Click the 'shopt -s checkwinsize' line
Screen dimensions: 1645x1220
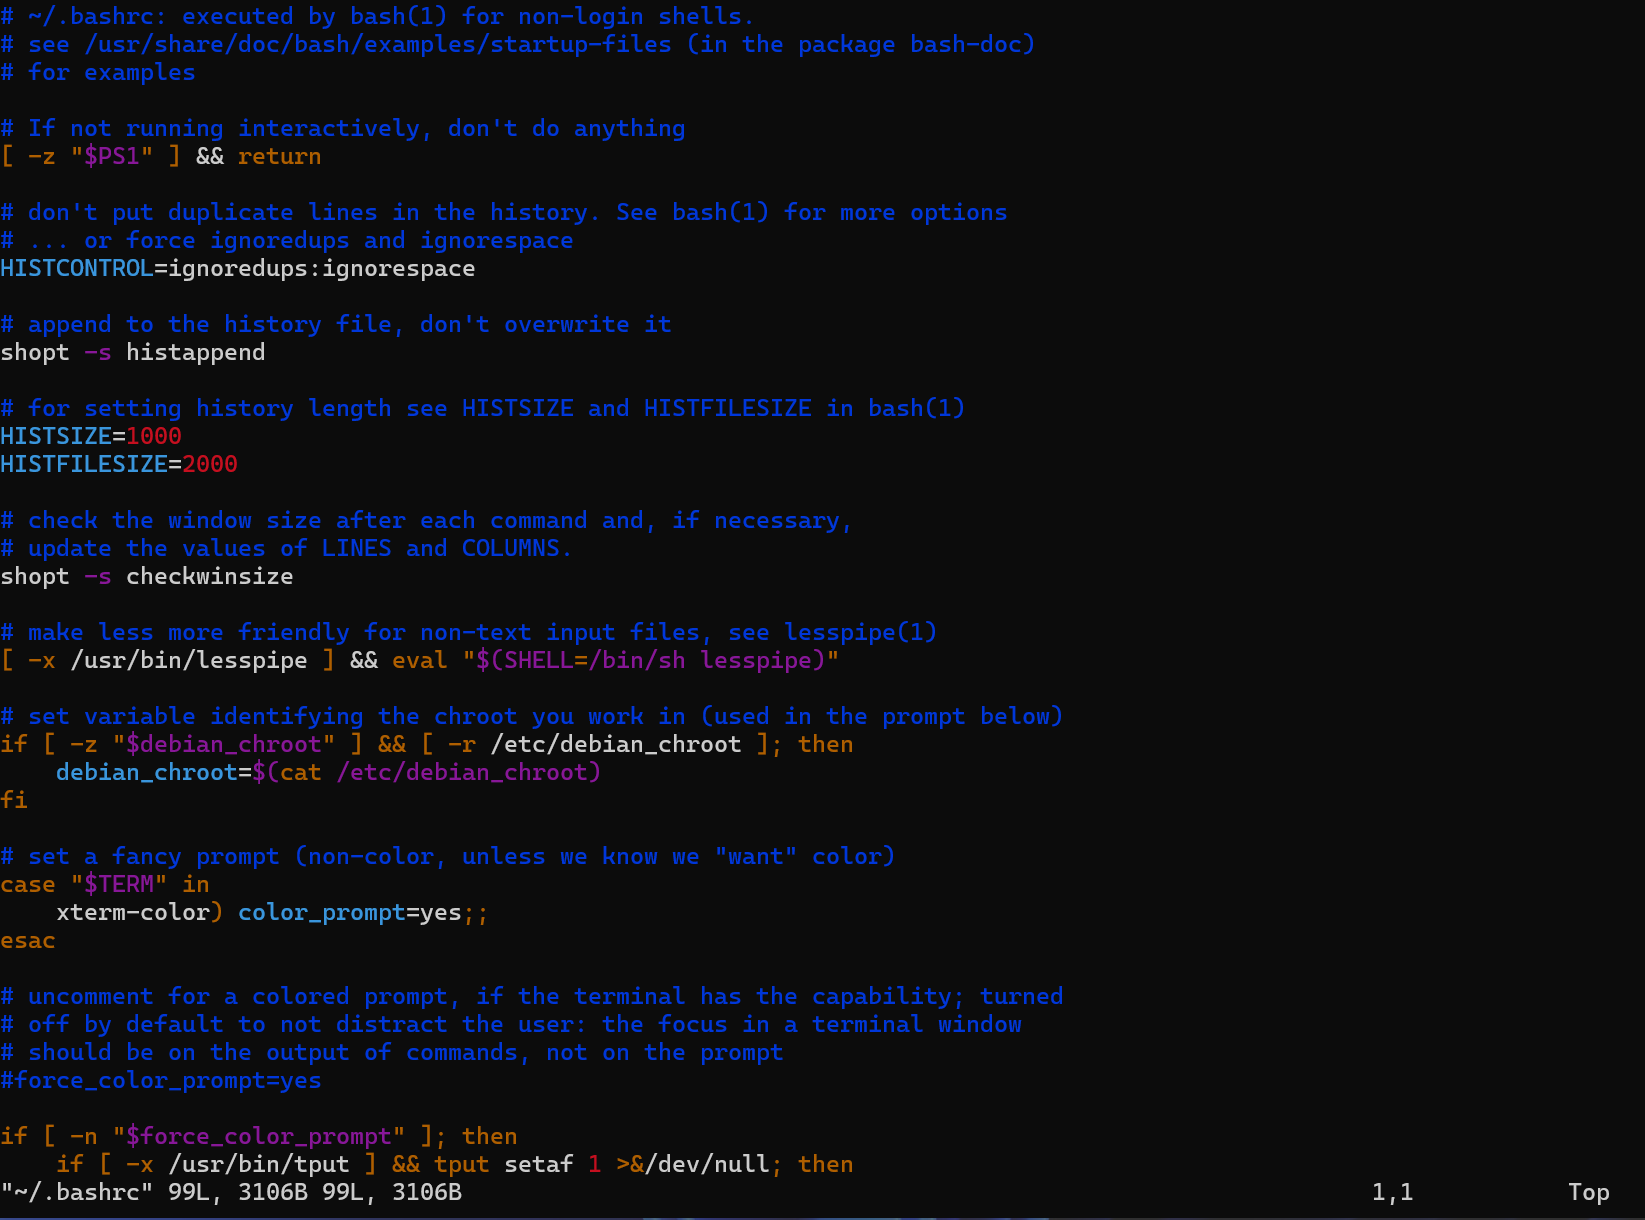point(147,576)
